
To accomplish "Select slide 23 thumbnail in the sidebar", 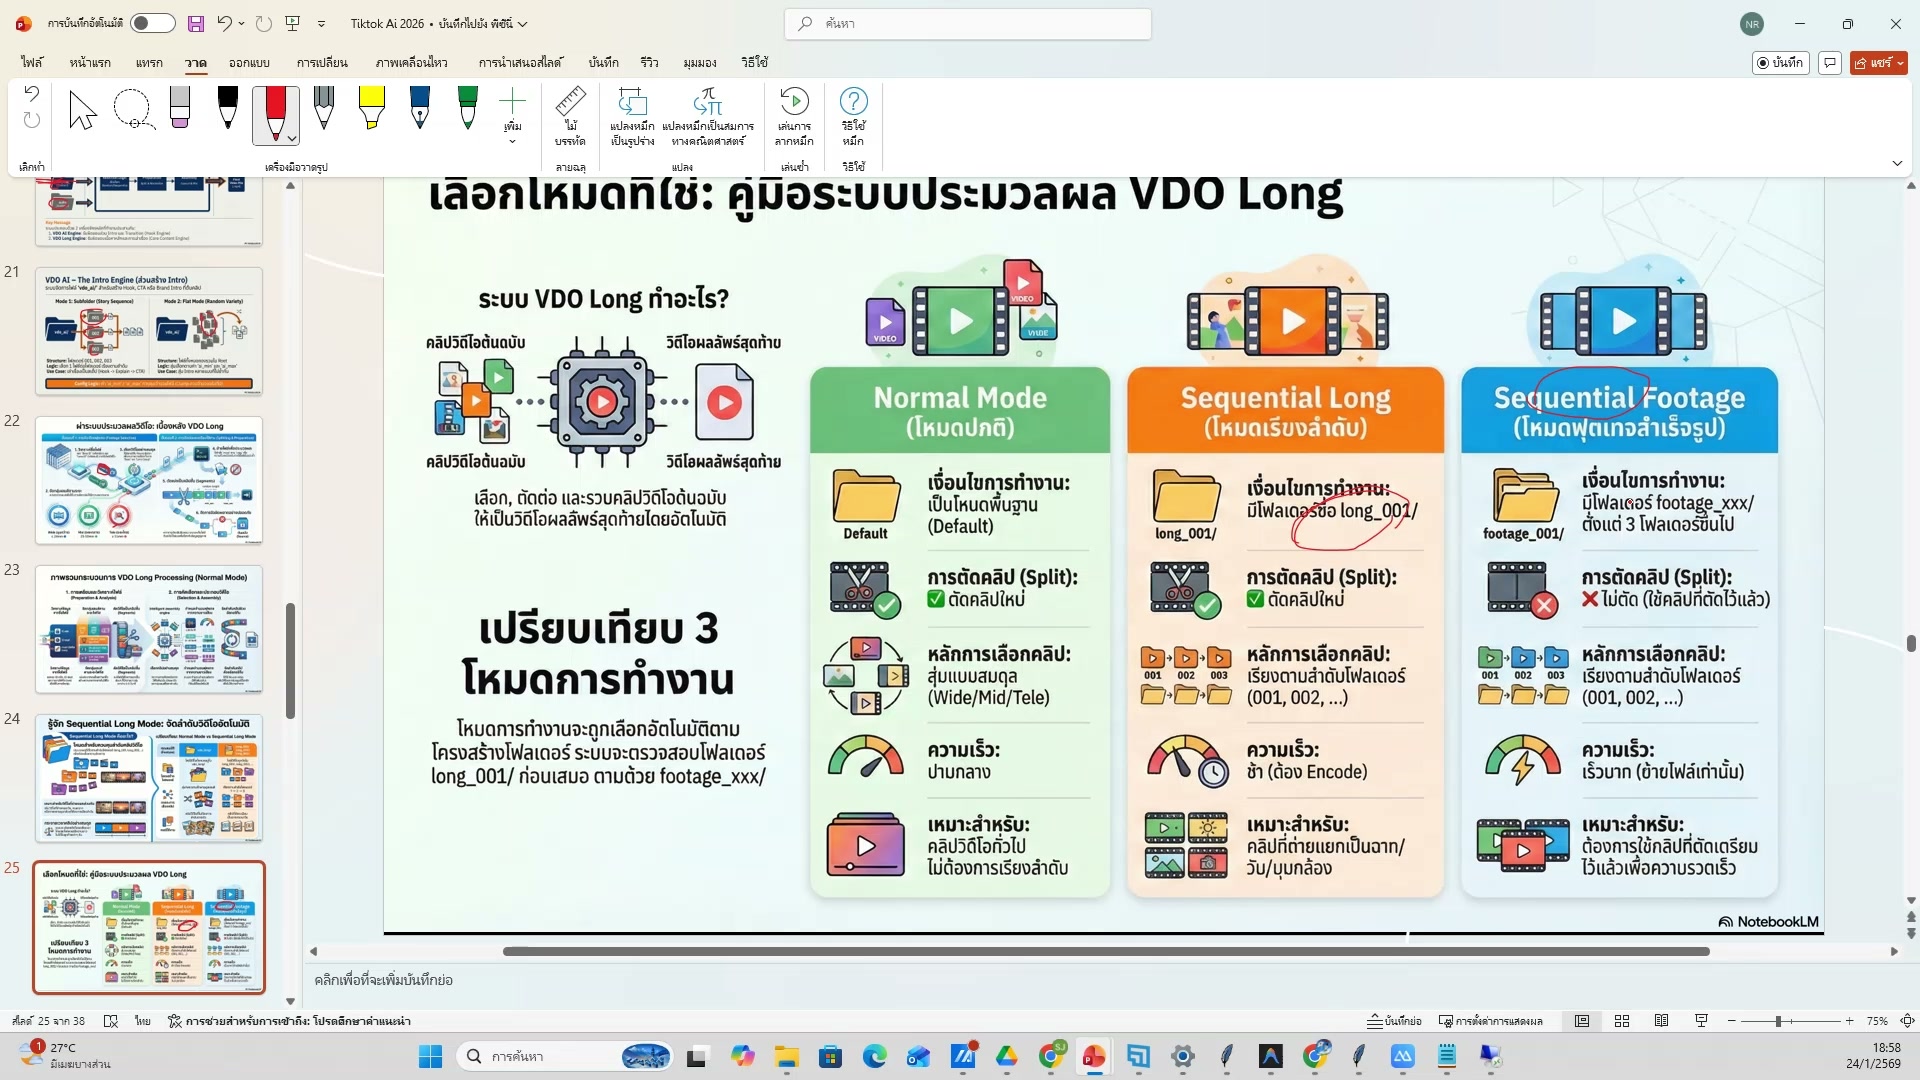I will click(x=148, y=630).
